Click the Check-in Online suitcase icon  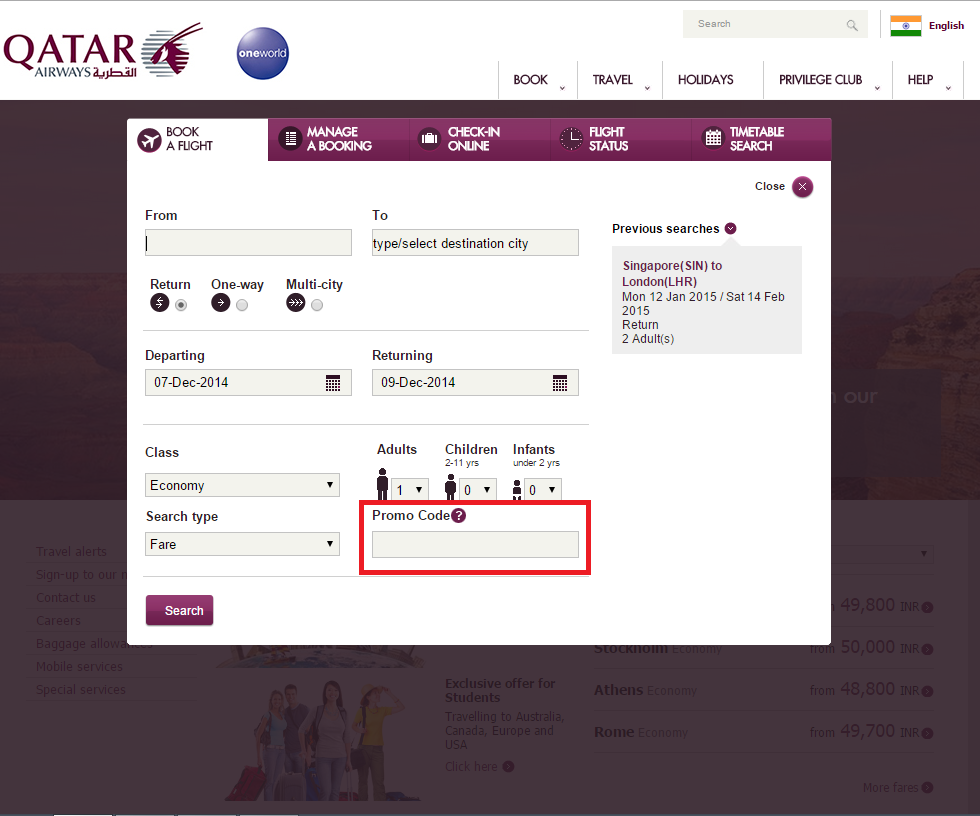429,139
